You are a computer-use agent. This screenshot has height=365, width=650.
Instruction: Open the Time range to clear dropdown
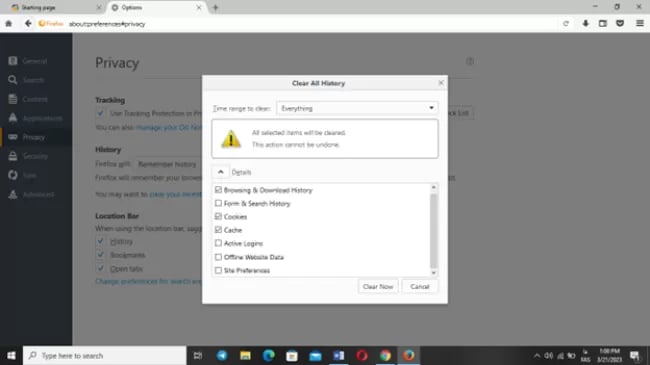click(357, 108)
